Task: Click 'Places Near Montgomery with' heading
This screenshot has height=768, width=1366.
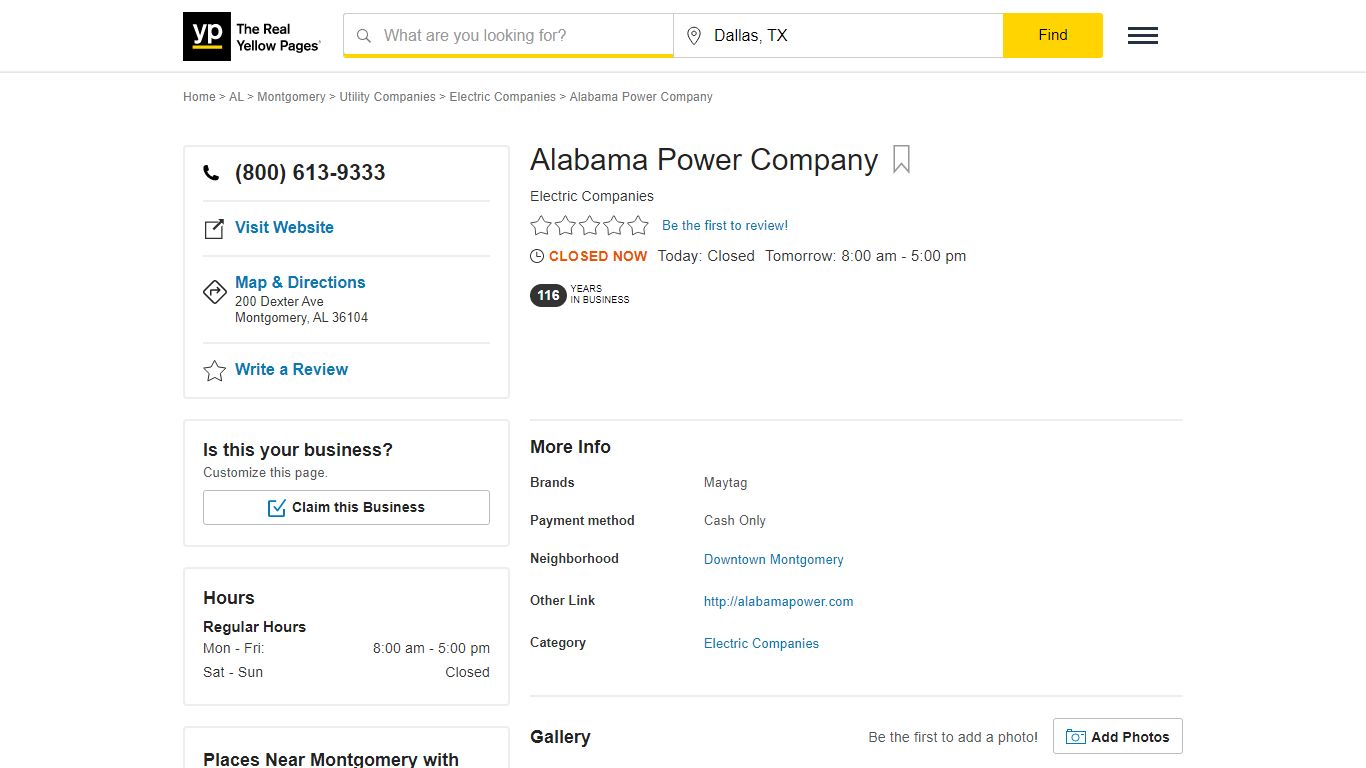Action: coord(331,760)
